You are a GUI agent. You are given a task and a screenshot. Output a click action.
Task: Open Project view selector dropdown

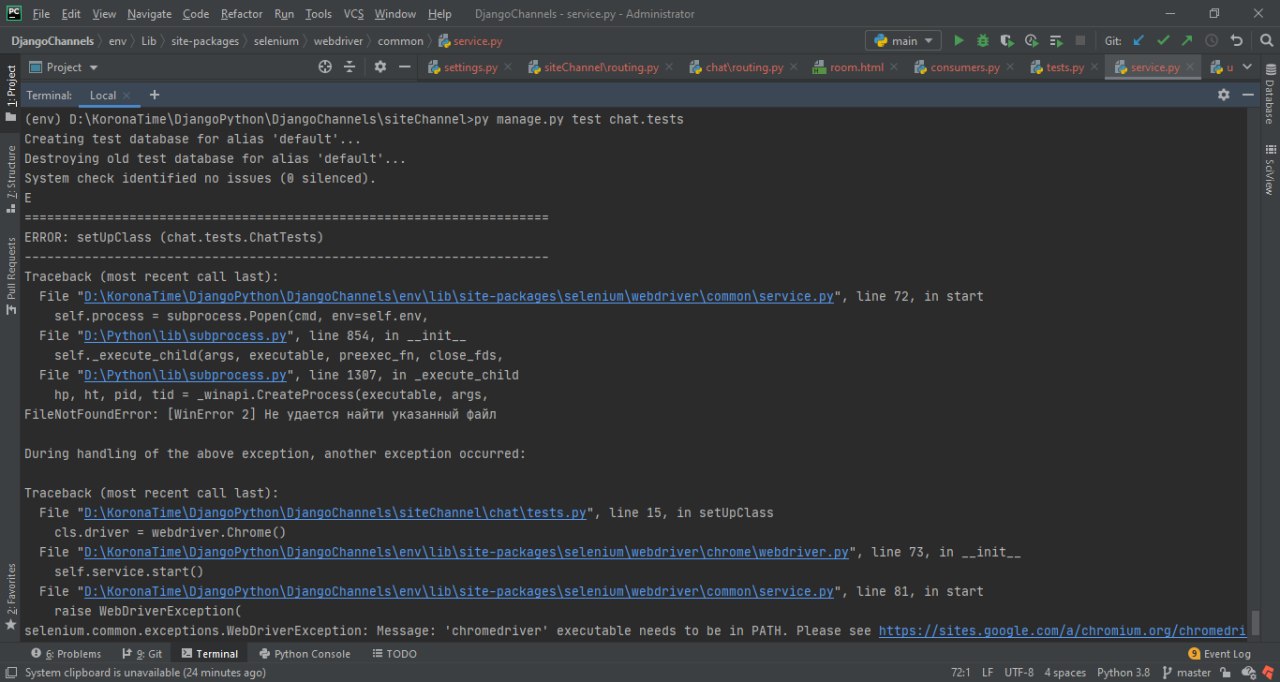(64, 67)
